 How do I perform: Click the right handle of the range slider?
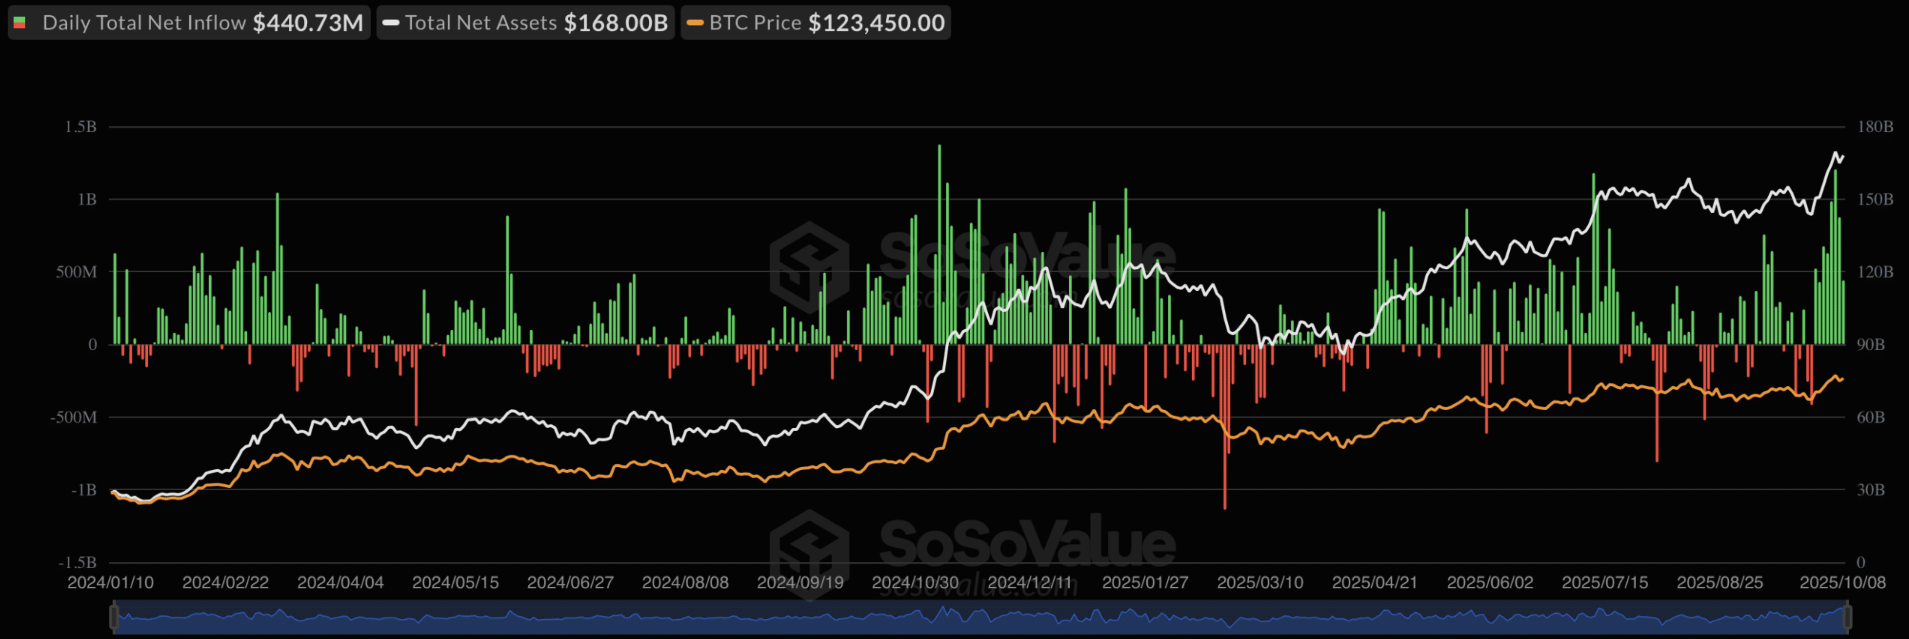click(x=1847, y=617)
